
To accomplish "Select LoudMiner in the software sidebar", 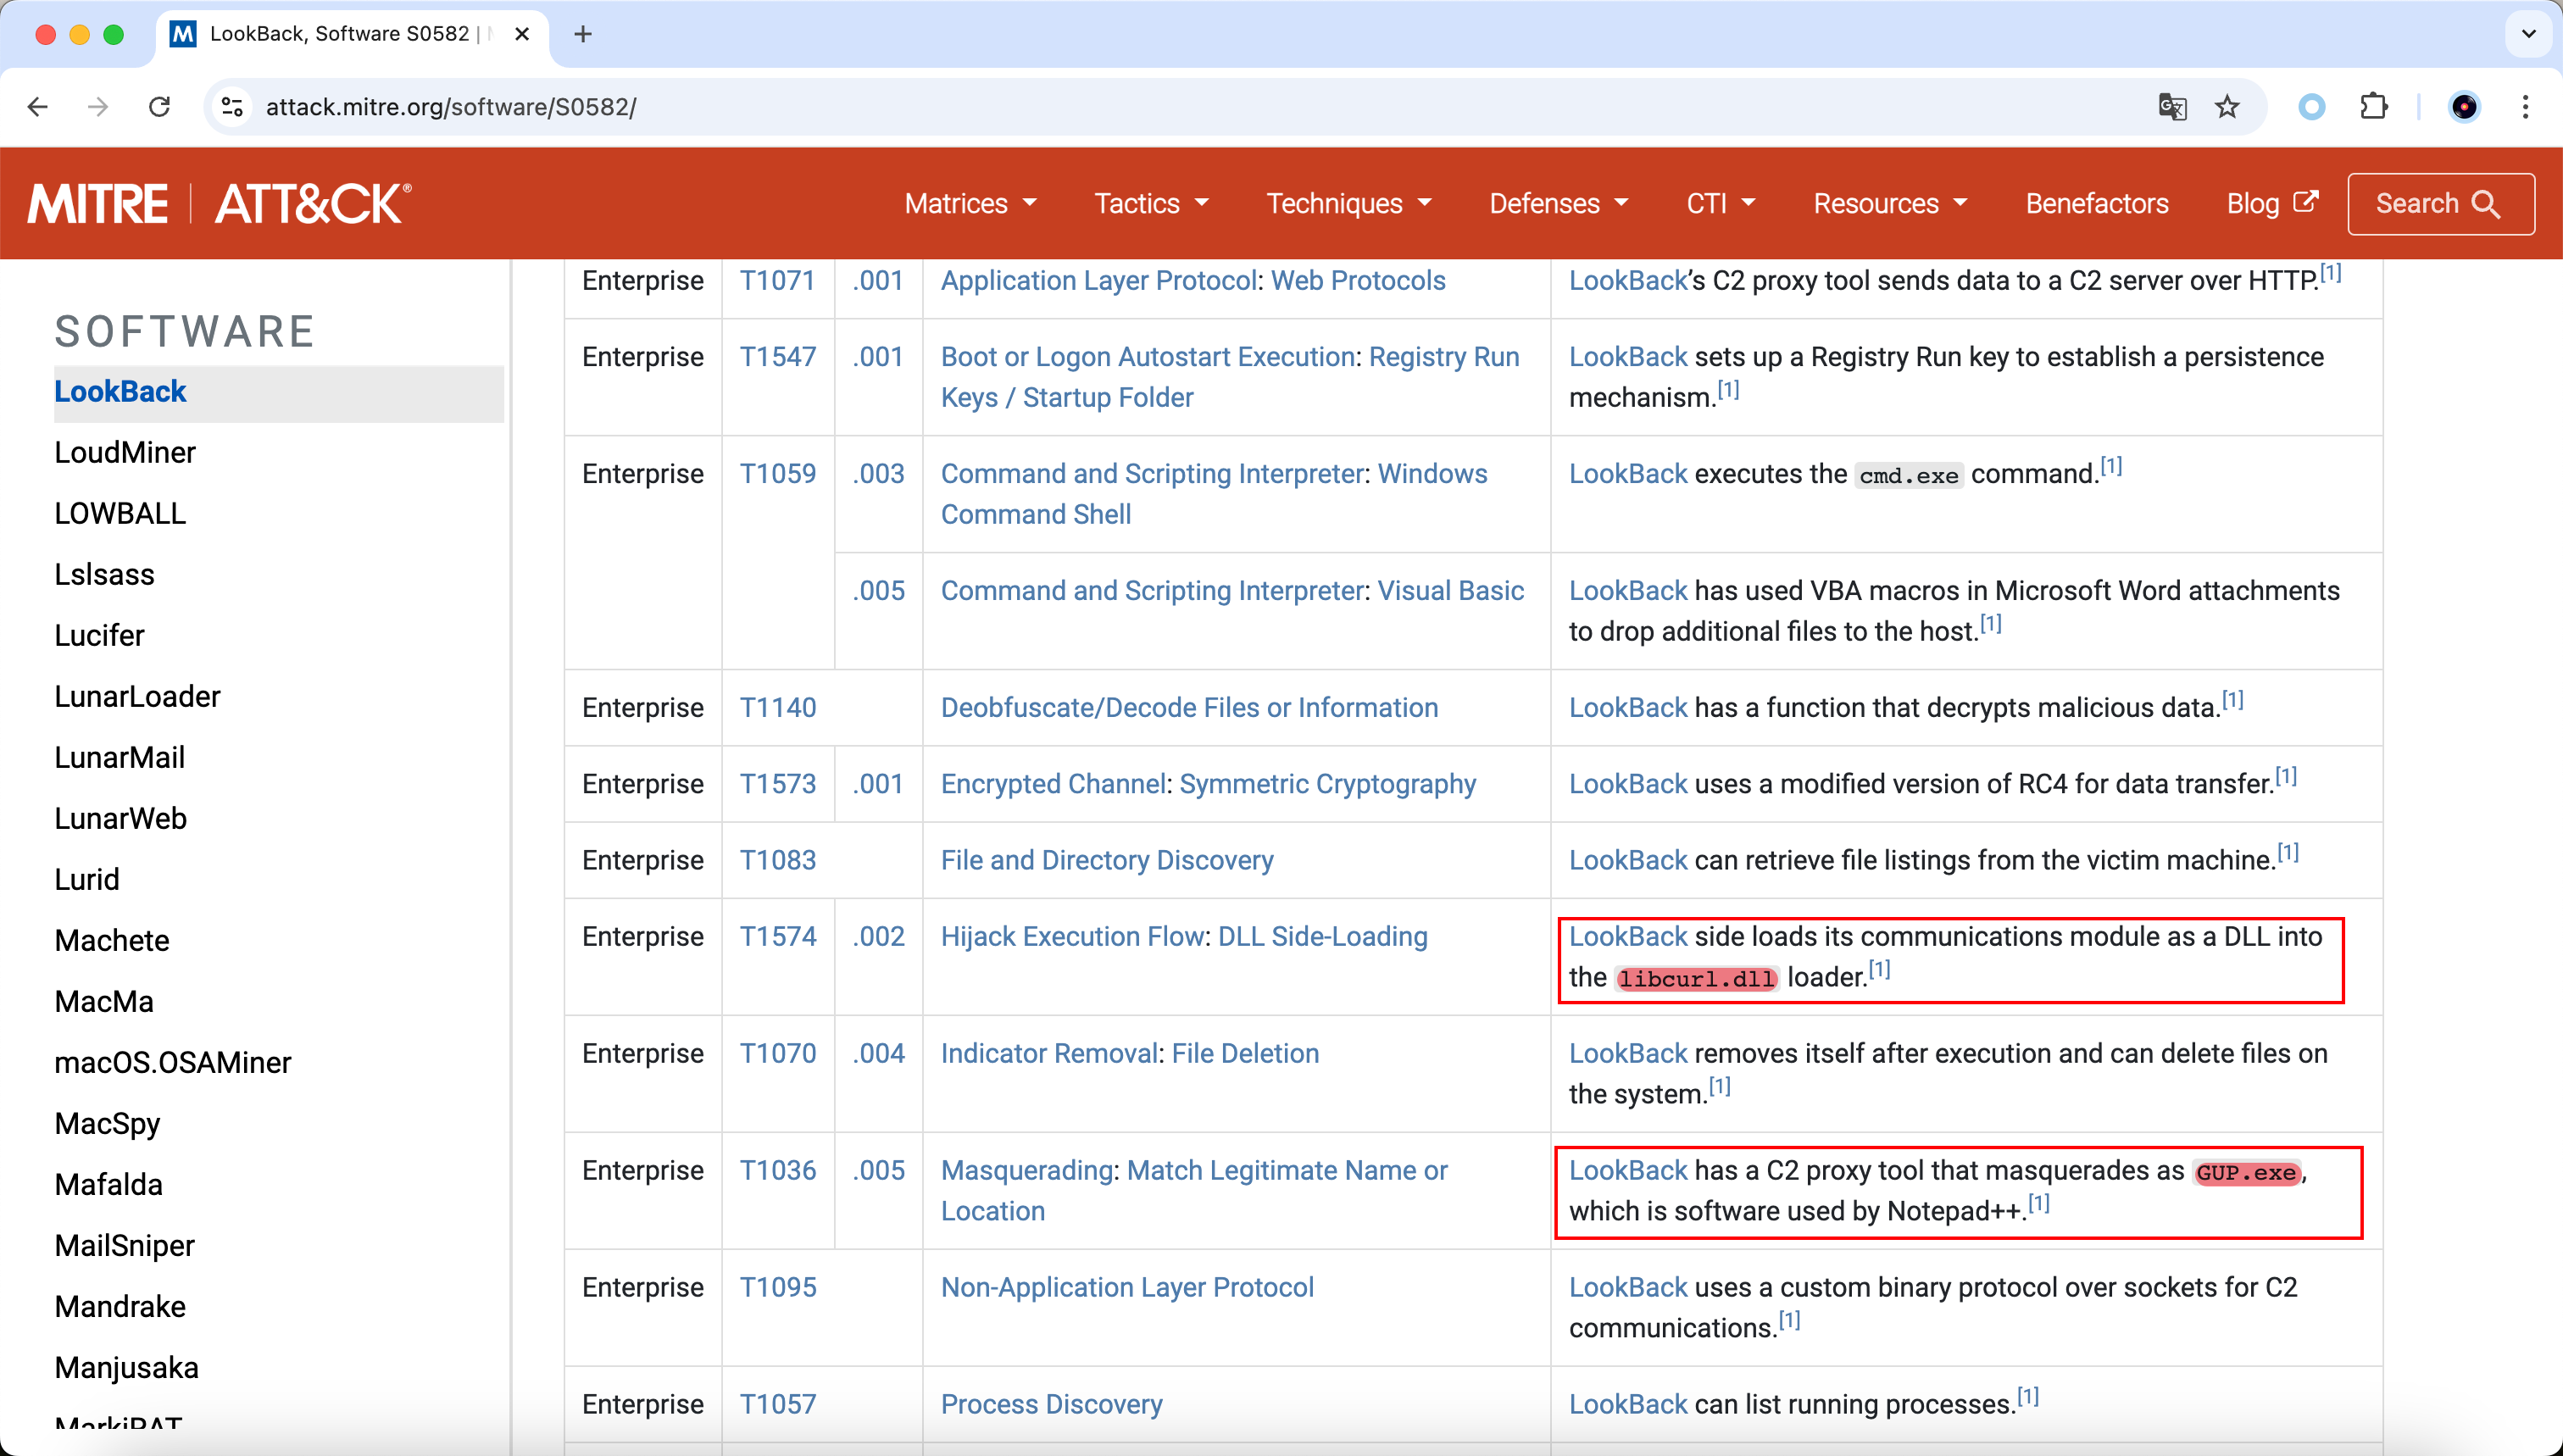I will coord(125,452).
